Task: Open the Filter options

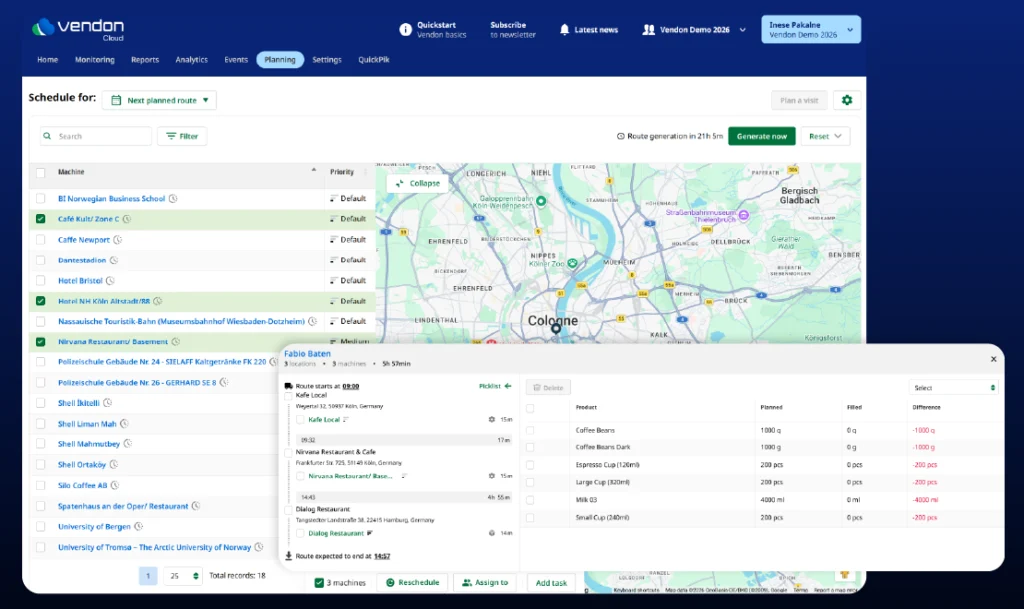Action: coord(182,136)
